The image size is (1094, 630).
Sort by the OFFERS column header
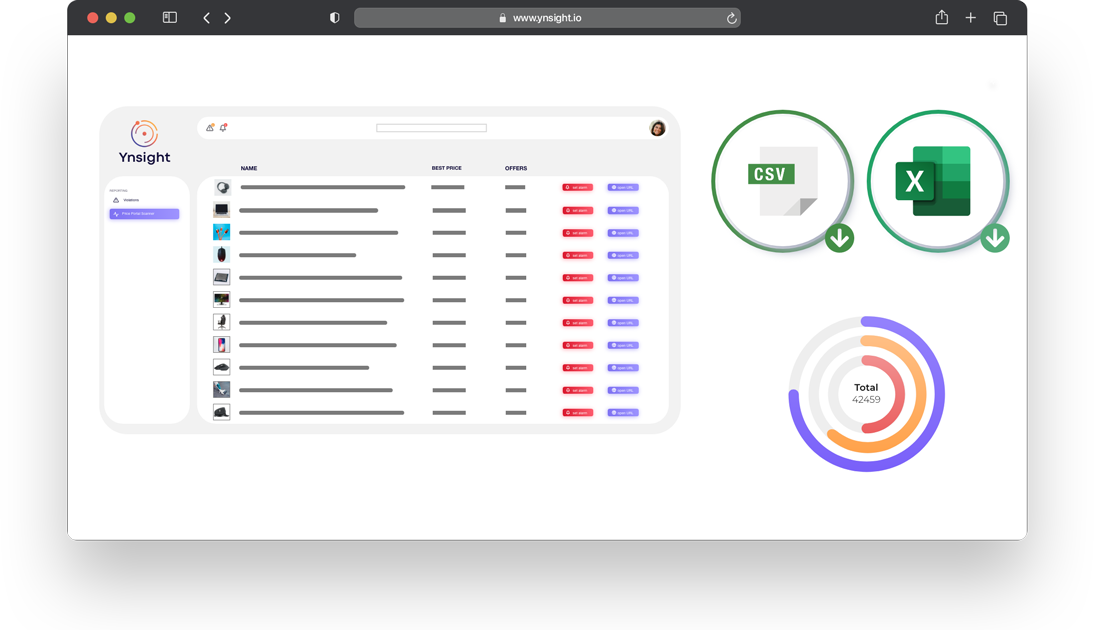pos(516,168)
